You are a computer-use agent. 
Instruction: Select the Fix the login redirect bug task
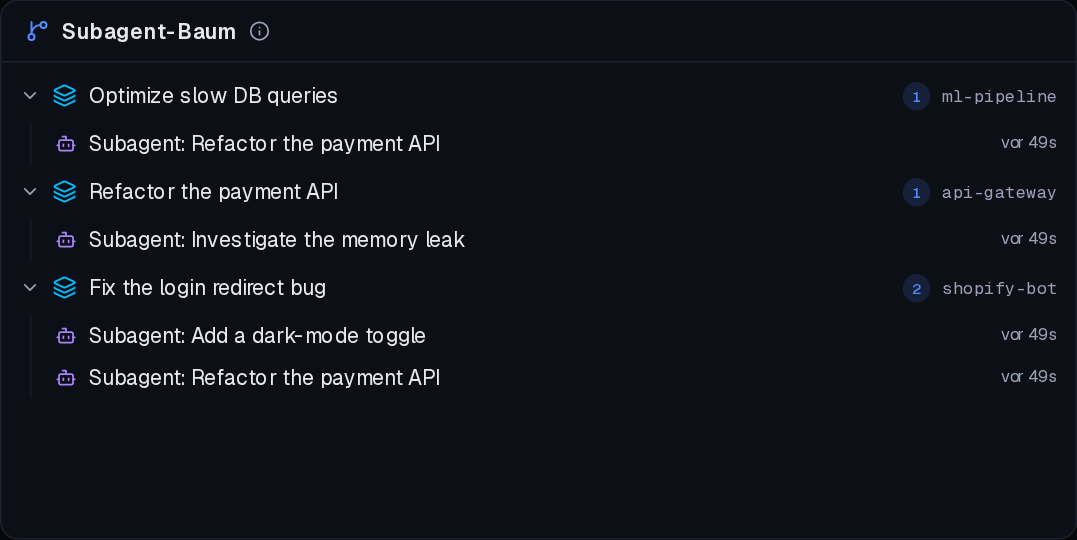(538, 288)
